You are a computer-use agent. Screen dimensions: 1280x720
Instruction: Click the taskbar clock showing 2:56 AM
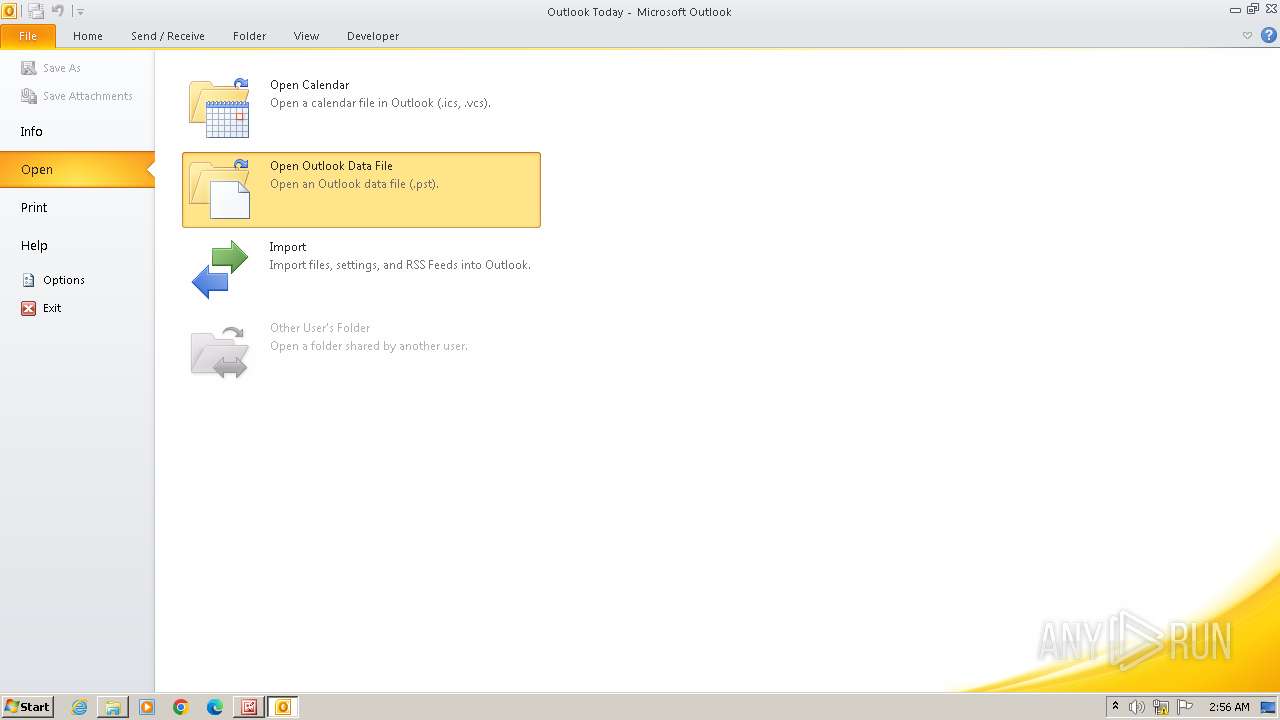1229,707
